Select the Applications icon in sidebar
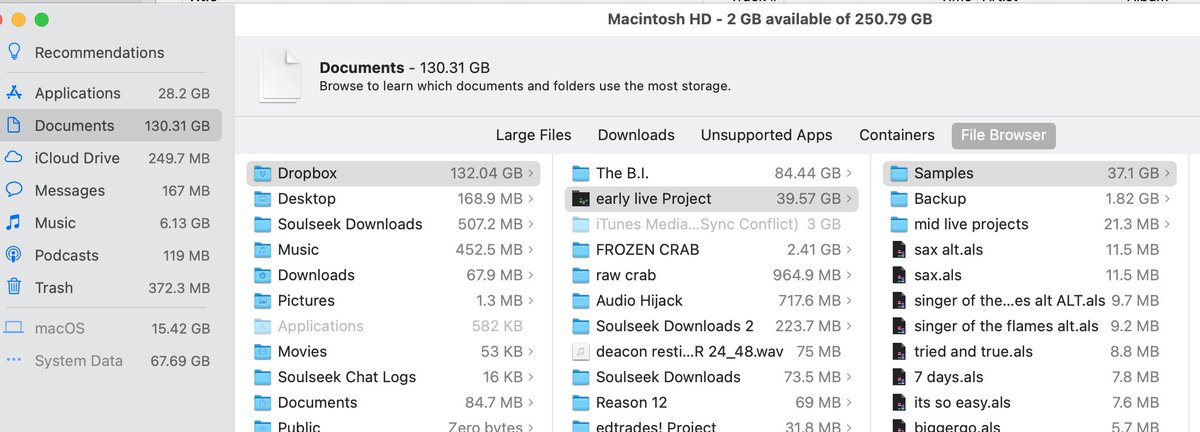This screenshot has width=1200, height=432. pyautogui.click(x=14, y=93)
